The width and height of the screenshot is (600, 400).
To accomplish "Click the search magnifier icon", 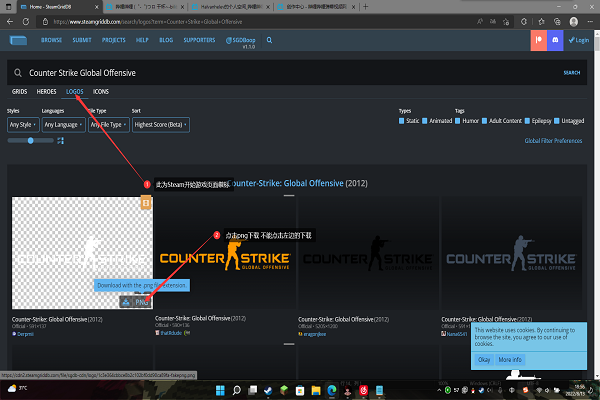I will pyautogui.click(x=17, y=73).
